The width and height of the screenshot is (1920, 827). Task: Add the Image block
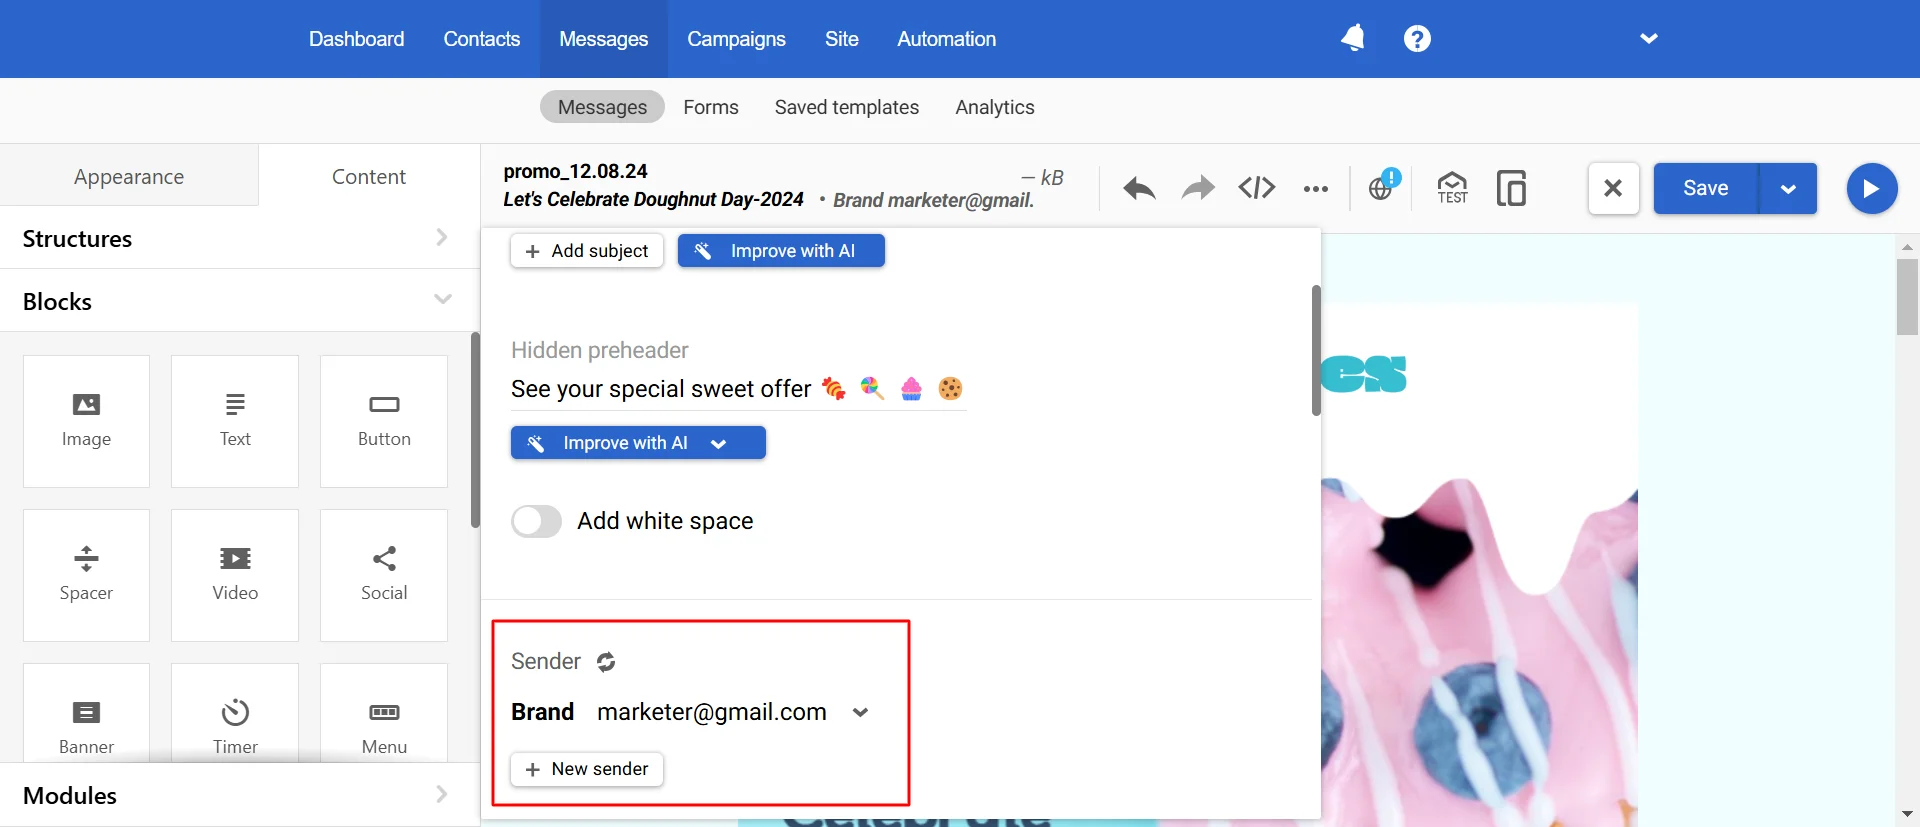[x=86, y=421]
